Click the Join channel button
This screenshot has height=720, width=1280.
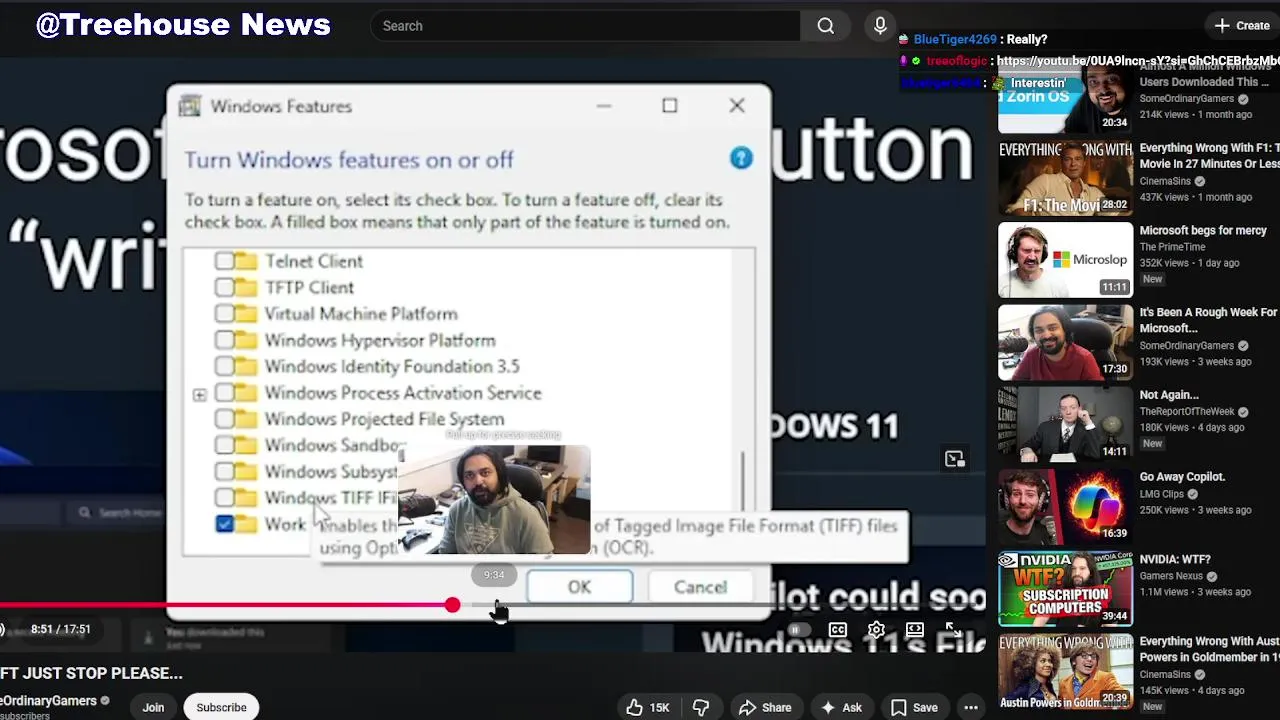click(x=153, y=707)
